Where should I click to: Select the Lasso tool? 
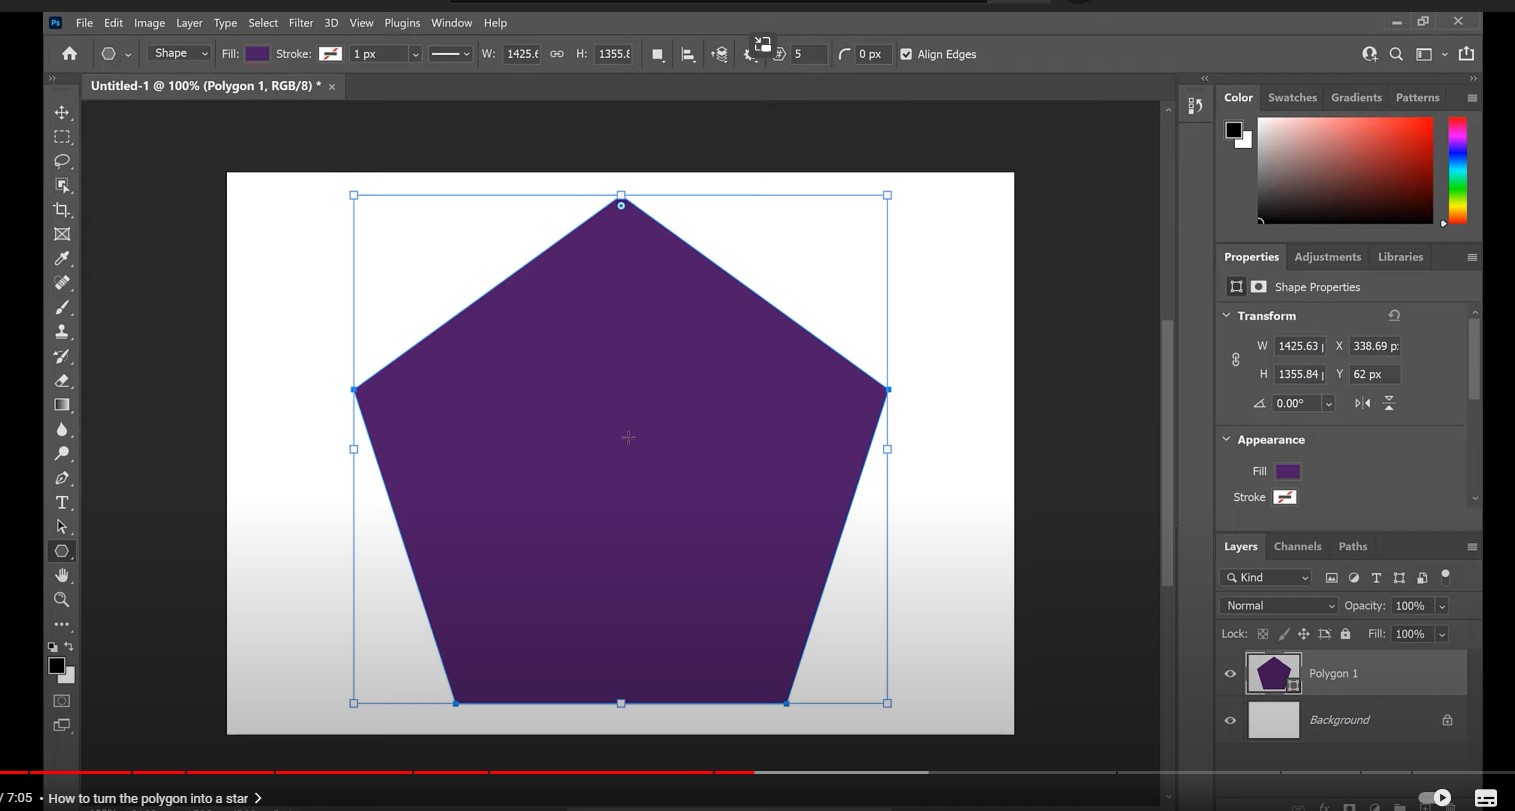click(61, 161)
